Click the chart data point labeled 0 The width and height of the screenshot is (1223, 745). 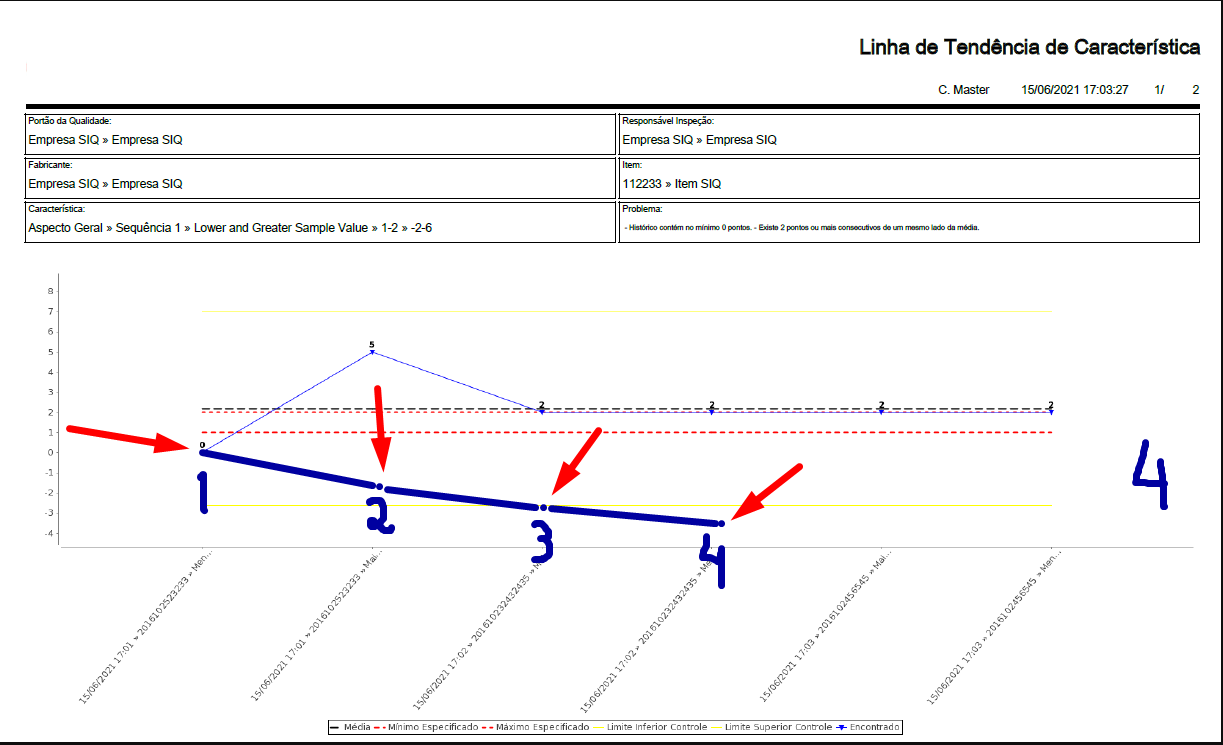click(x=202, y=451)
